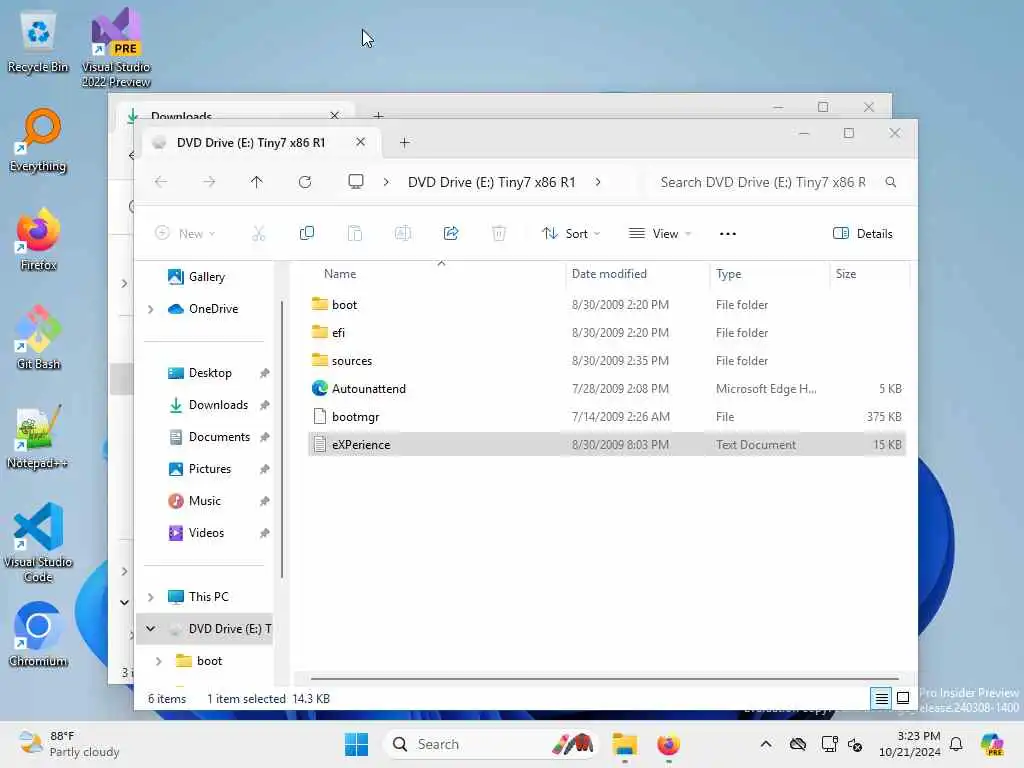Open the Notepad++ desktop shortcut
Image resolution: width=1024 pixels, height=768 pixels.
38,438
